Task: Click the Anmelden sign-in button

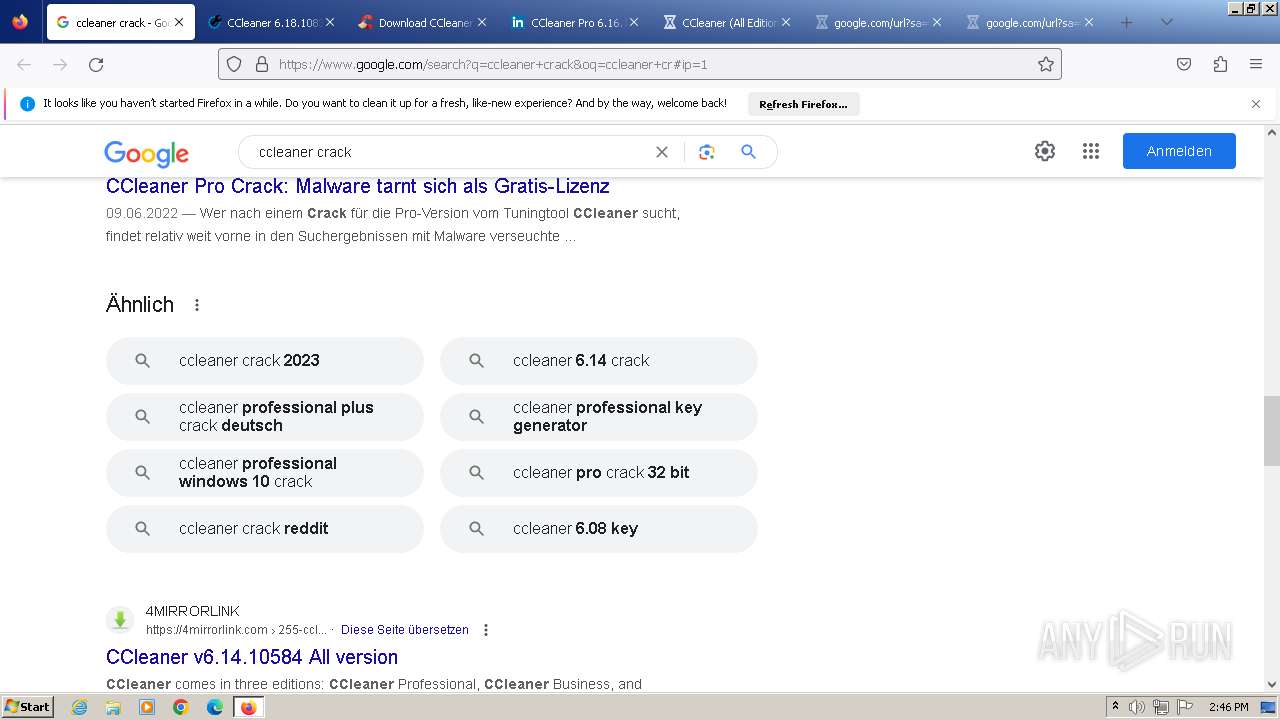Action: (1179, 151)
